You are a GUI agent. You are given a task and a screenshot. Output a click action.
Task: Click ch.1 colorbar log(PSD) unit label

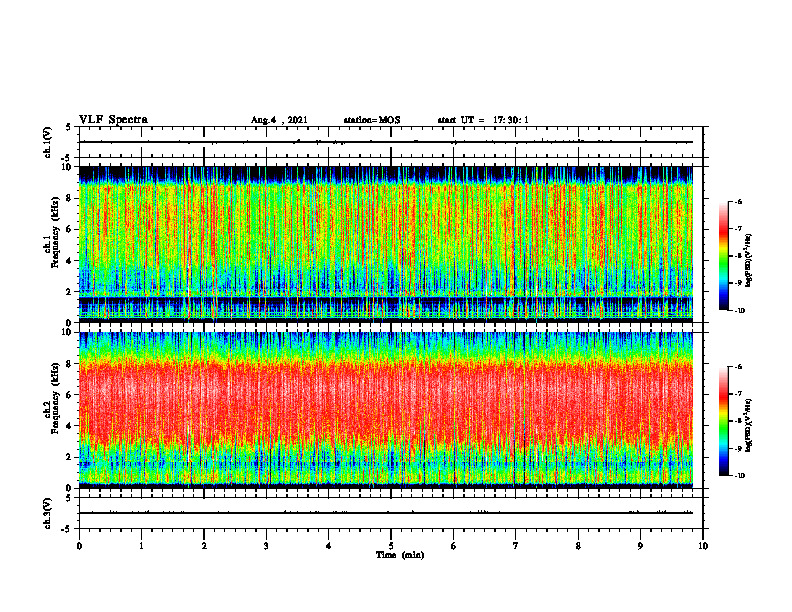(x=750, y=260)
